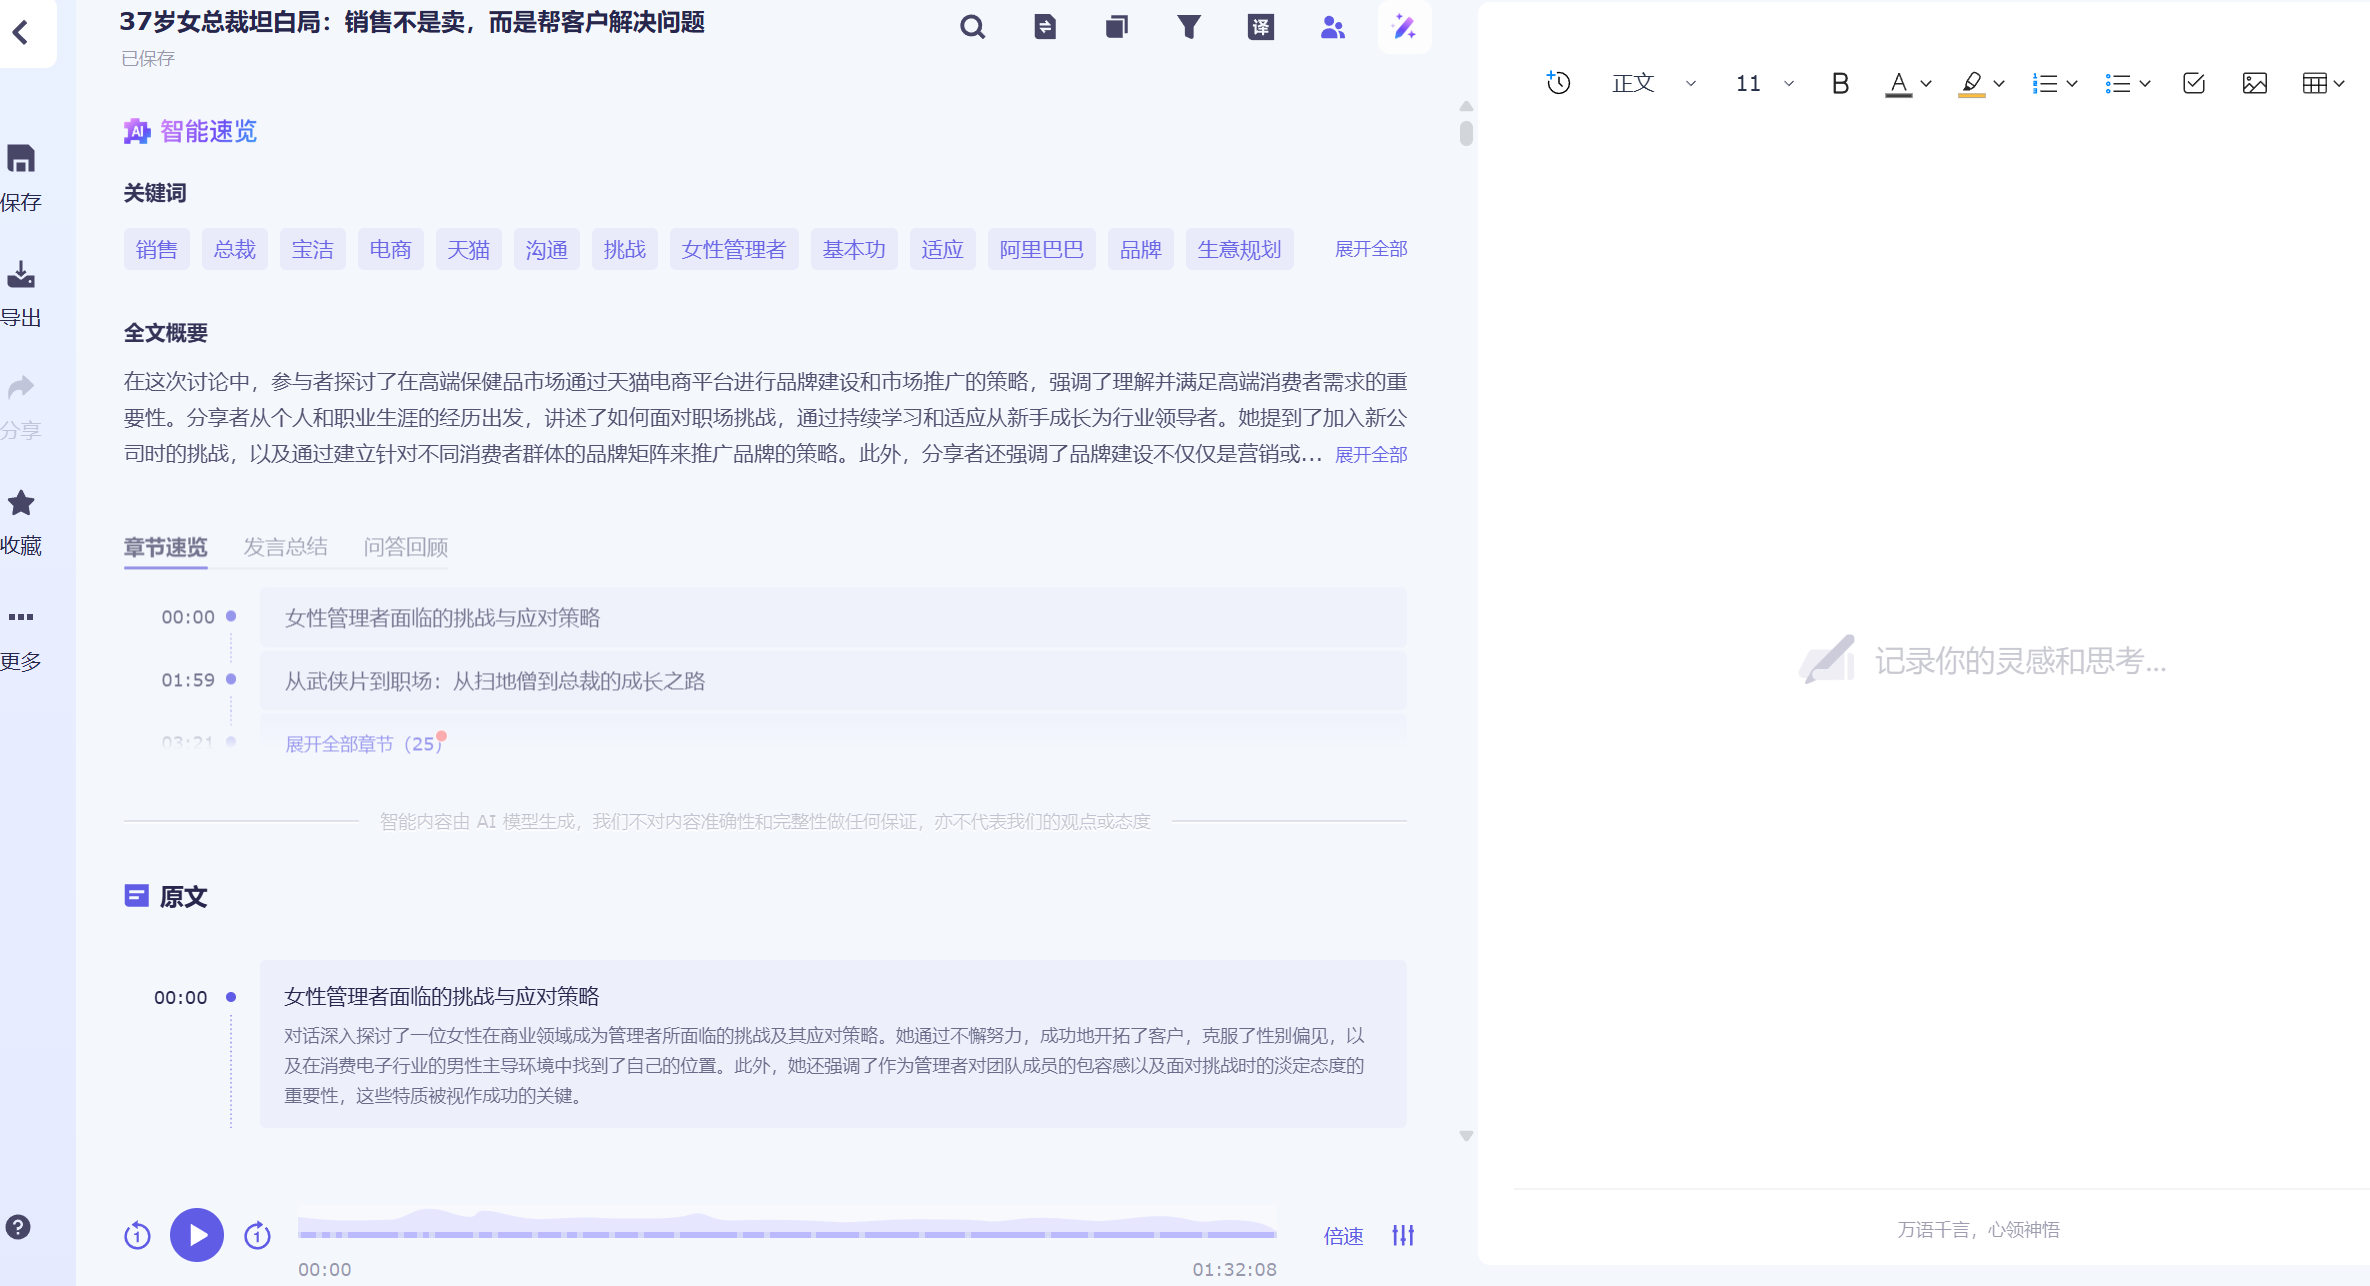The image size is (2370, 1286).
Task: Switch to the 发言总结 tab
Action: click(285, 547)
